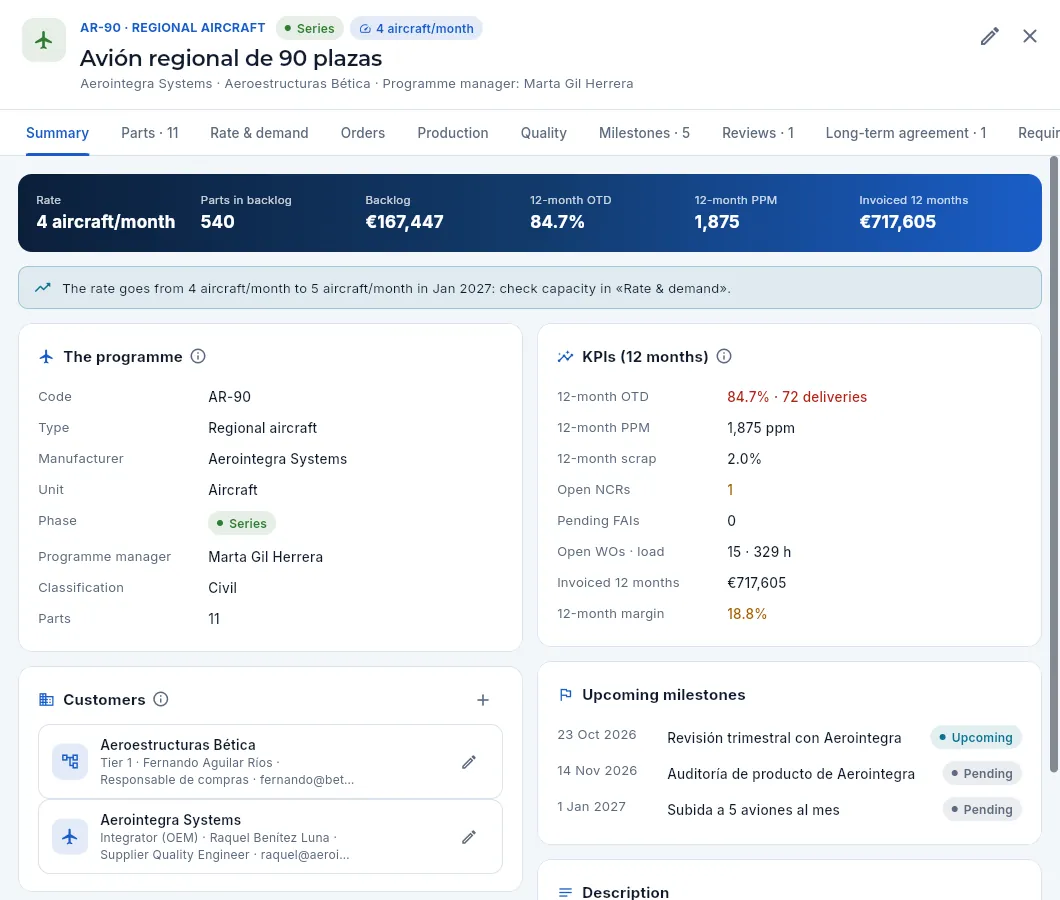Open the Orders tab
Image resolution: width=1060 pixels, height=900 pixels.
click(x=363, y=133)
